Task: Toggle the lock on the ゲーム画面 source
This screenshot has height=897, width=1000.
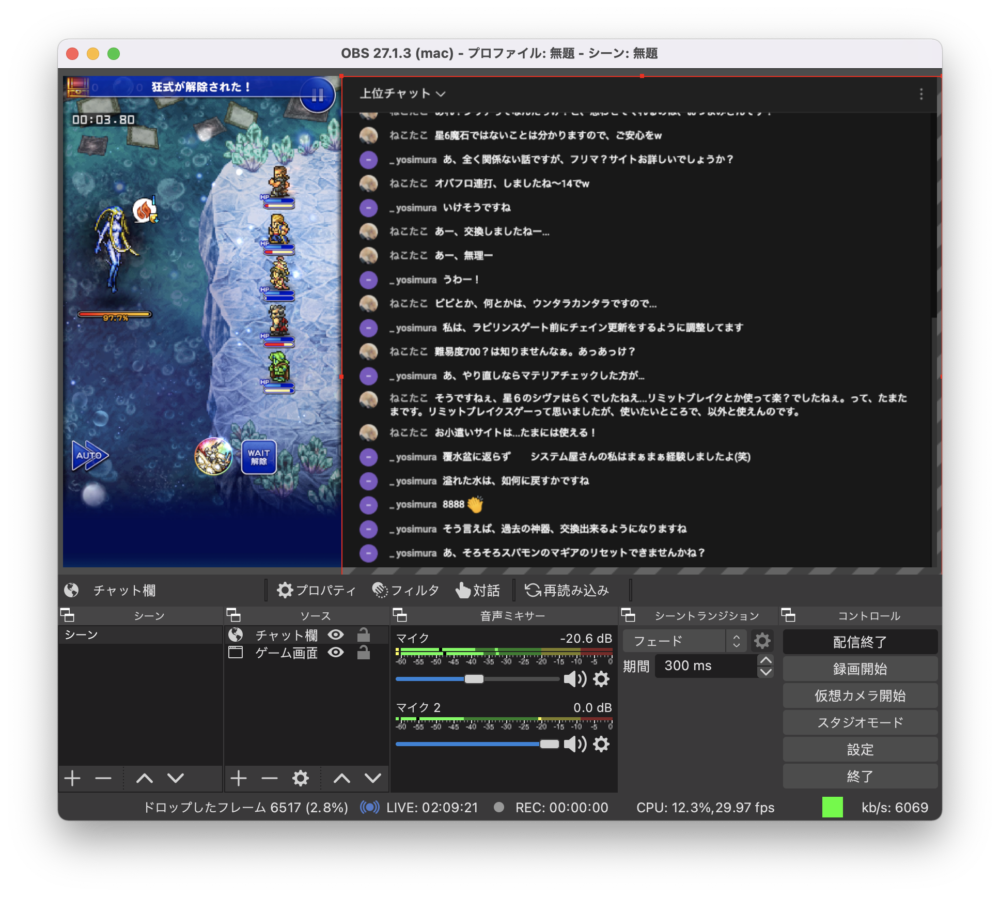Action: tap(364, 652)
